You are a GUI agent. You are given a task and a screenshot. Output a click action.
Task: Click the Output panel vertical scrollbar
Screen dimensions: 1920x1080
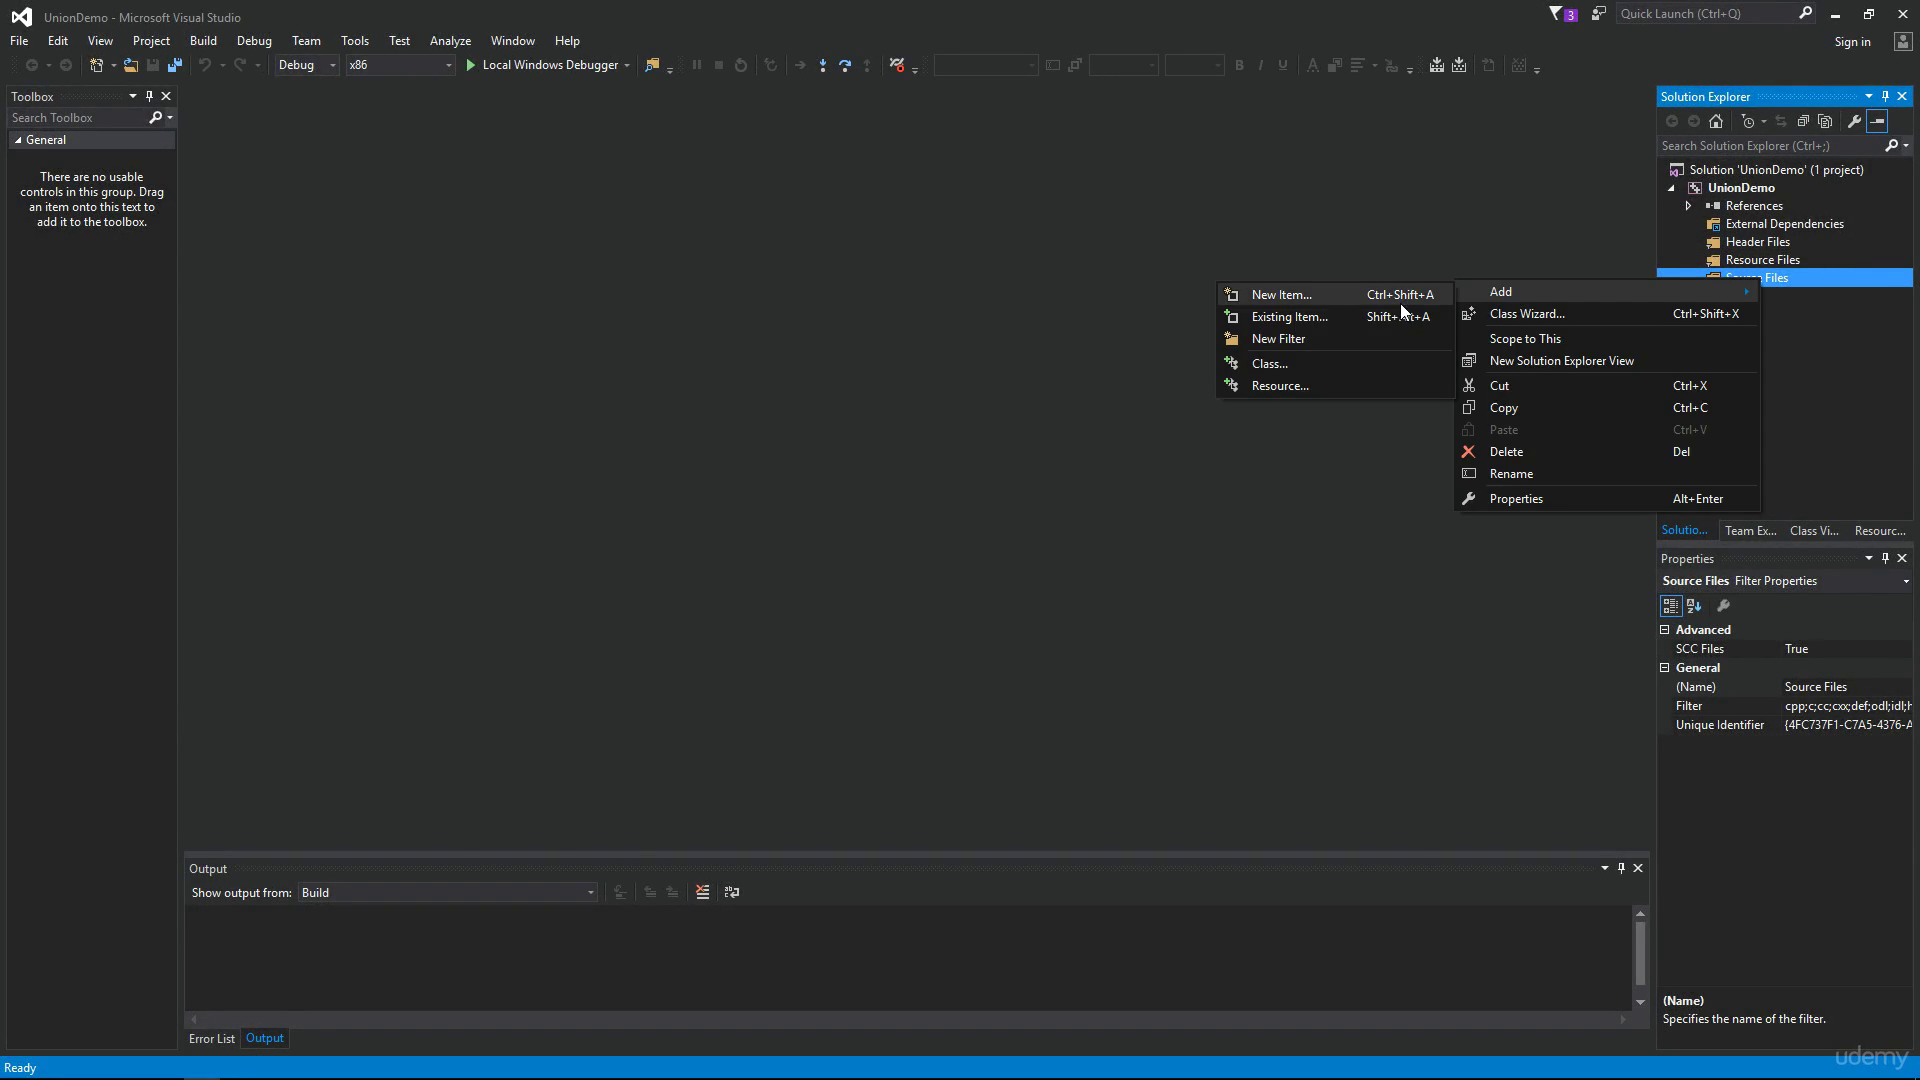(x=1640, y=957)
